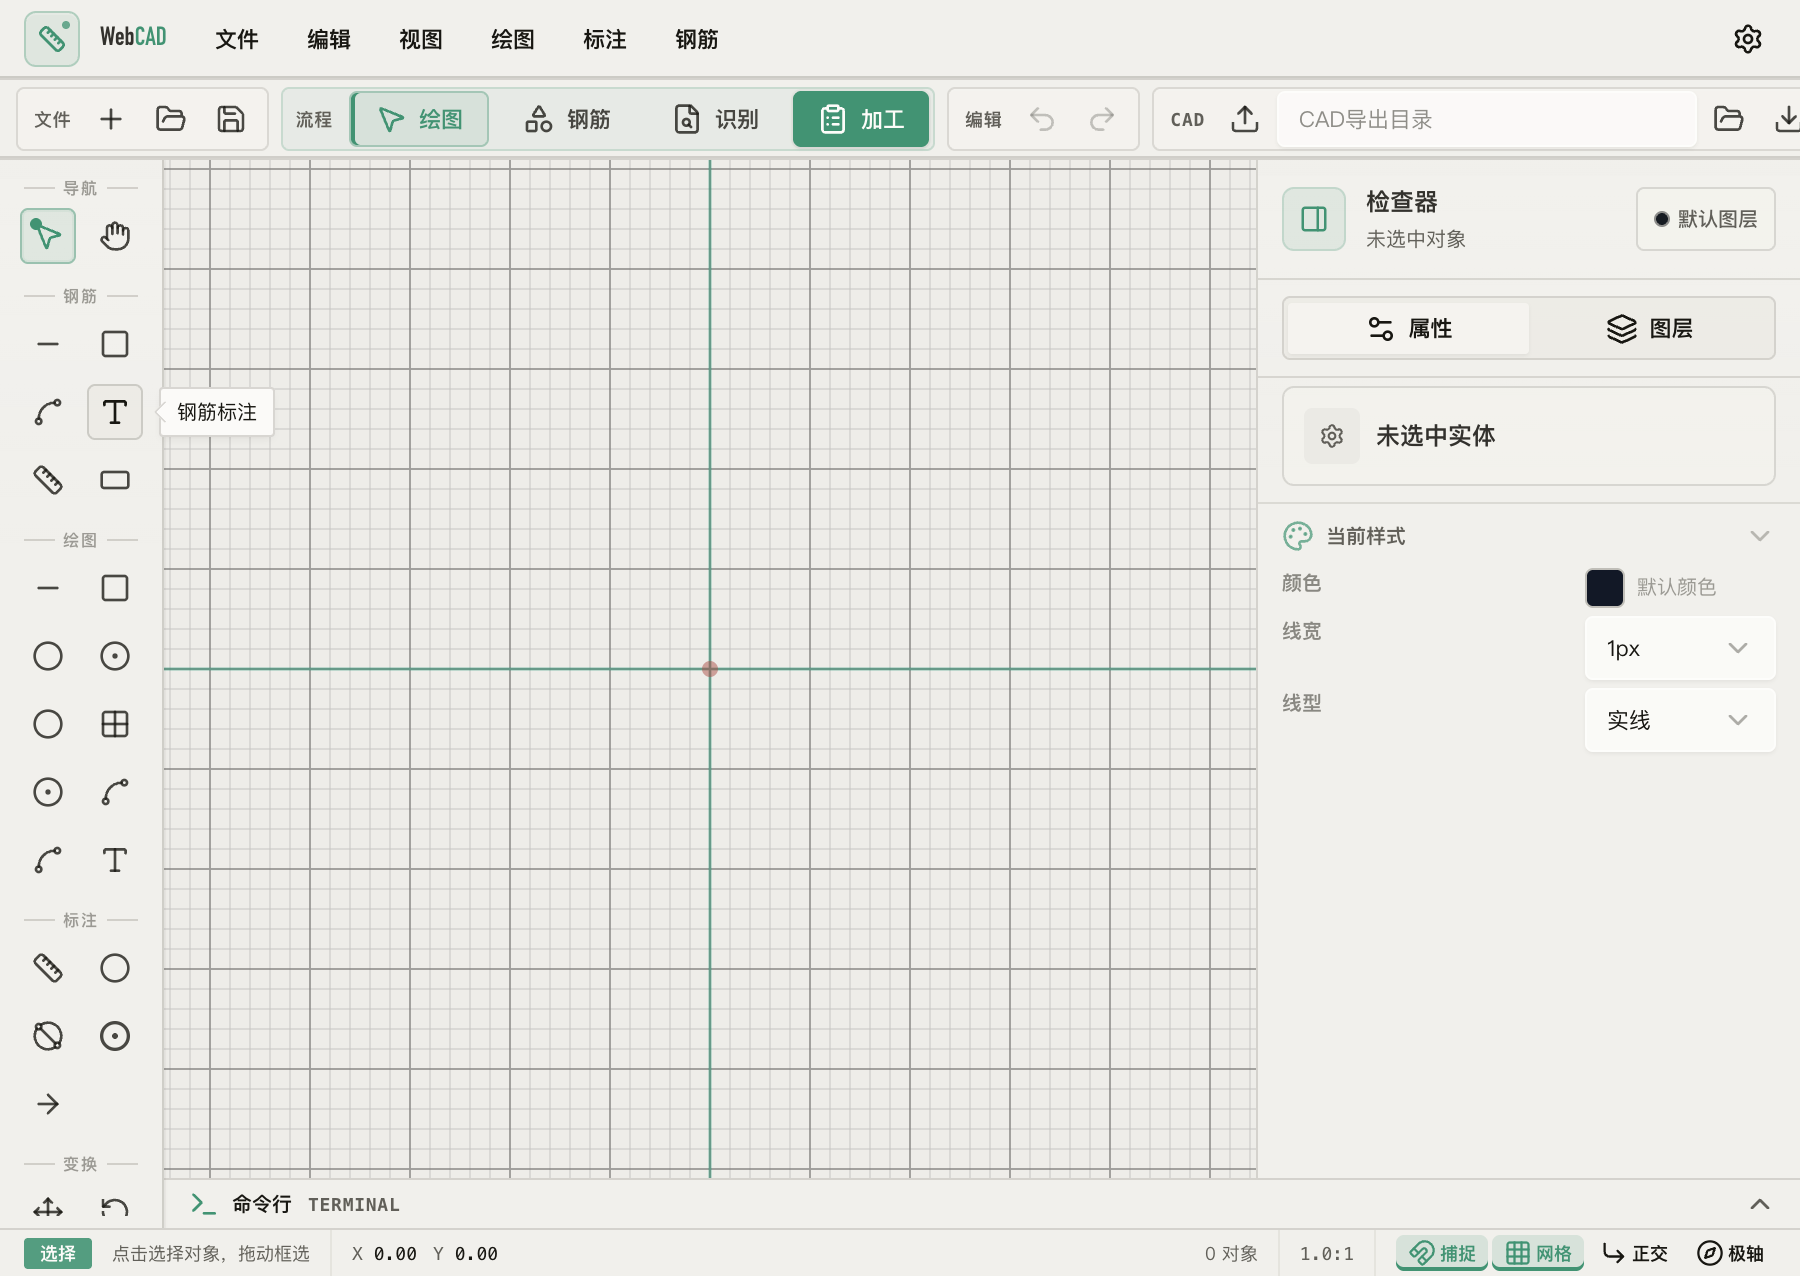Click the CAD export upload icon

click(1244, 119)
